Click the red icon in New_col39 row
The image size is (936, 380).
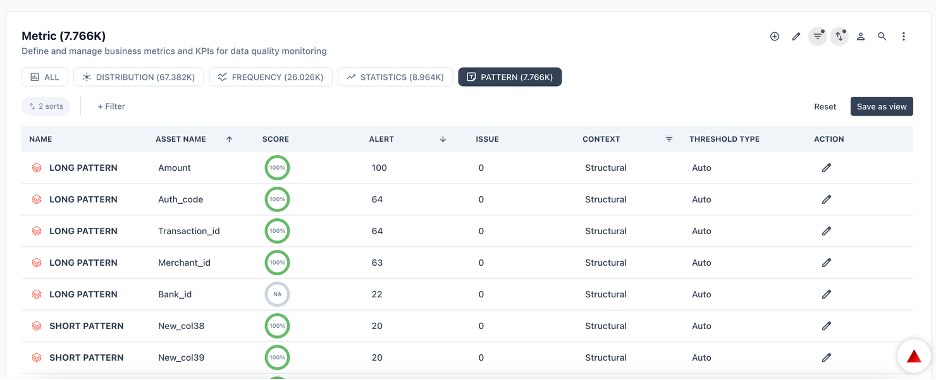click(x=36, y=357)
